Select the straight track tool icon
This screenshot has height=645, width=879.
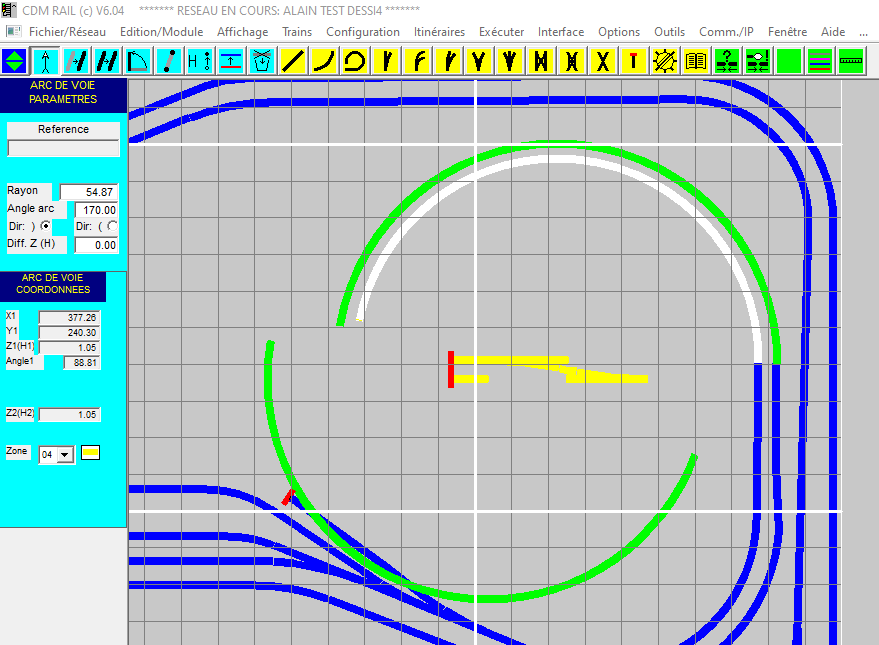pyautogui.click(x=293, y=61)
